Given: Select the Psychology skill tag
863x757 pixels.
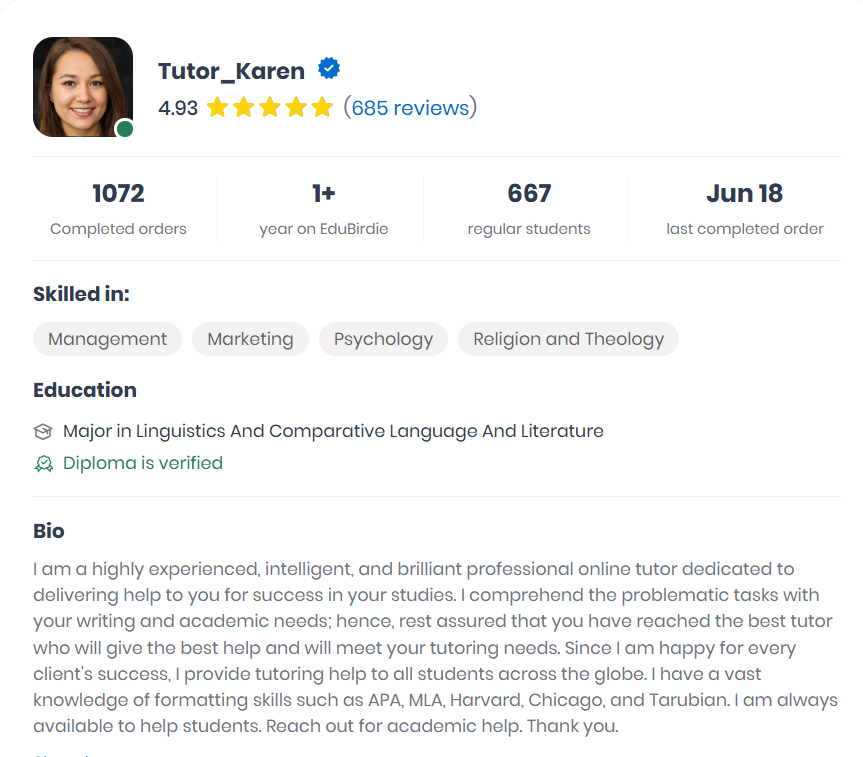Looking at the screenshot, I should [384, 339].
